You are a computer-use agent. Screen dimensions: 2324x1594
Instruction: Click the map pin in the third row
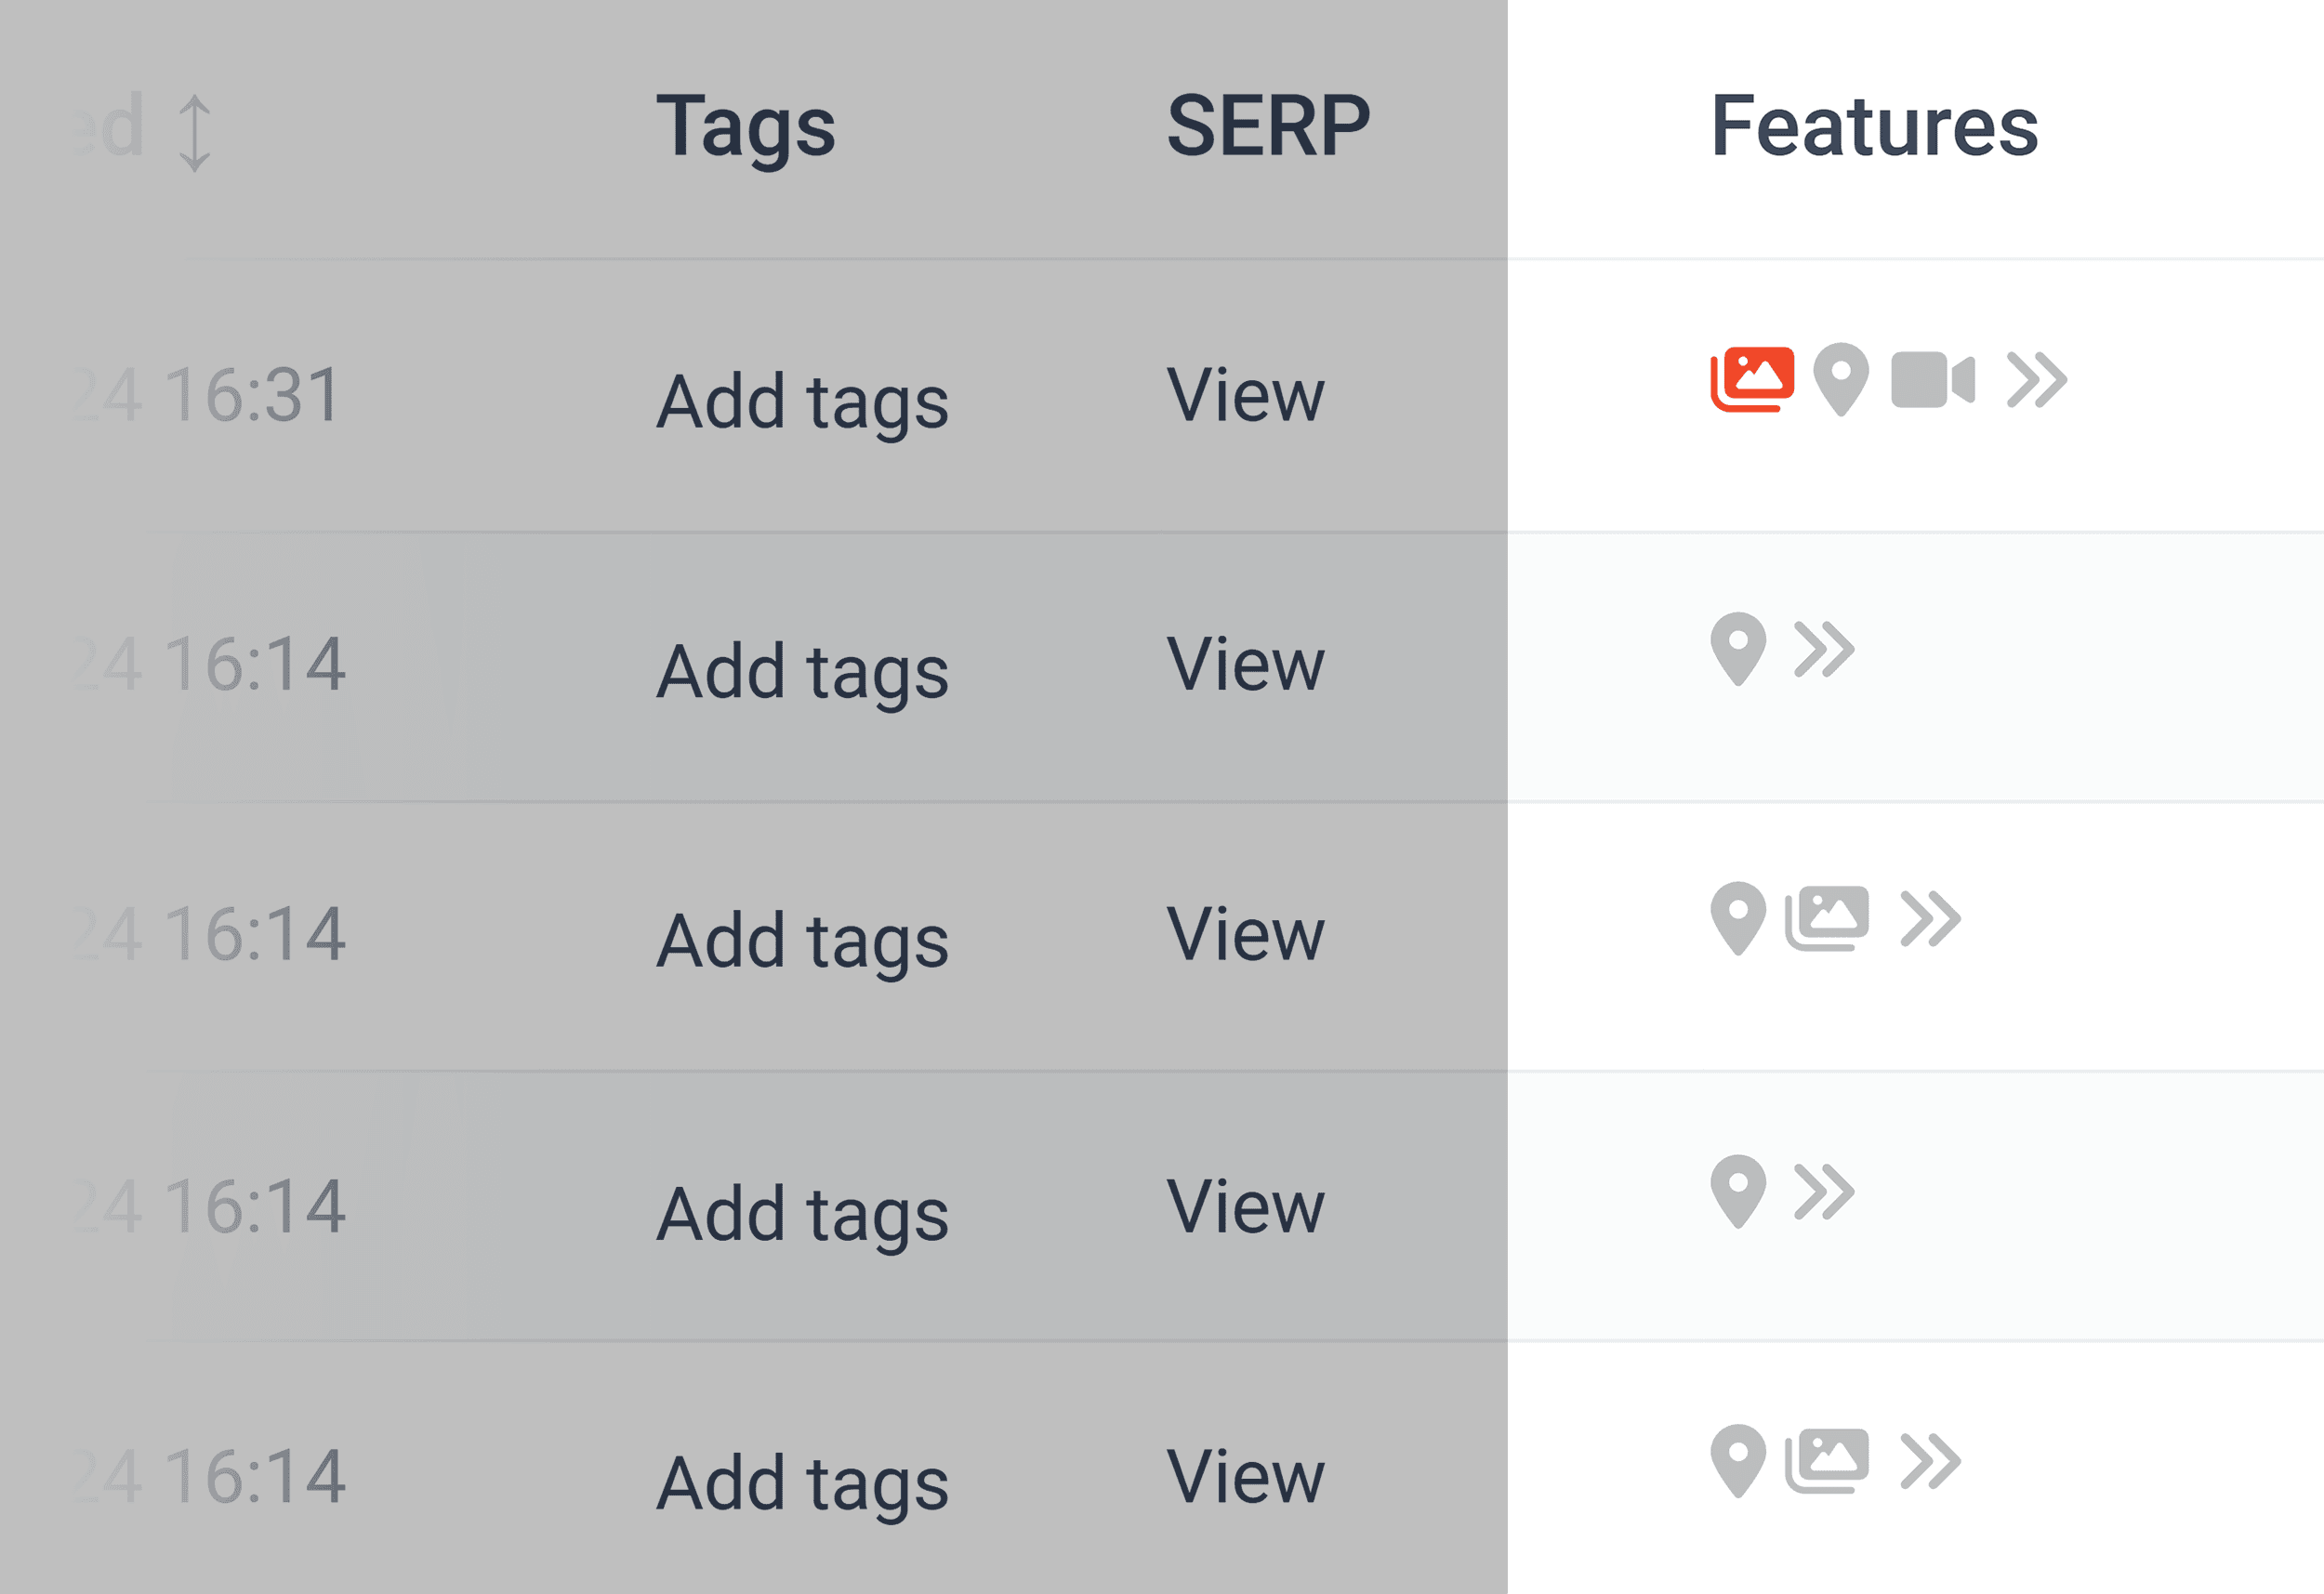coord(1738,918)
